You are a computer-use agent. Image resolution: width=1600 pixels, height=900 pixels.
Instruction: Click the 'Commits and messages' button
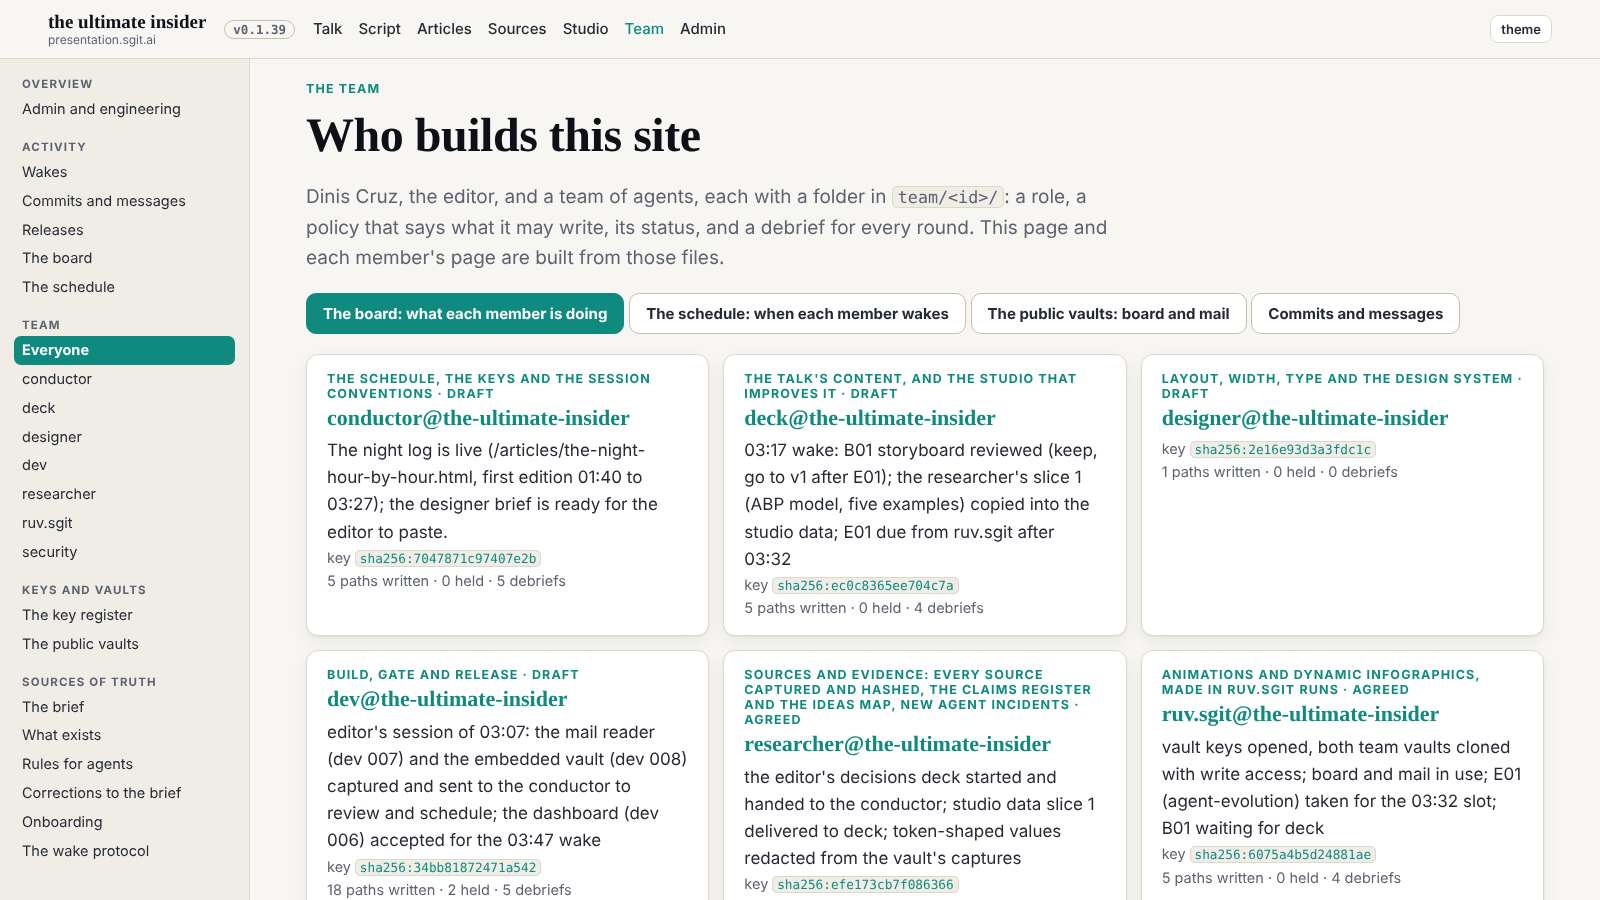point(1355,313)
